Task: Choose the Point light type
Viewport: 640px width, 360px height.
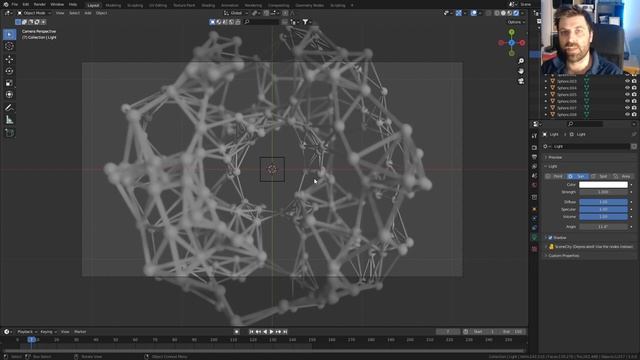Action: coord(555,176)
